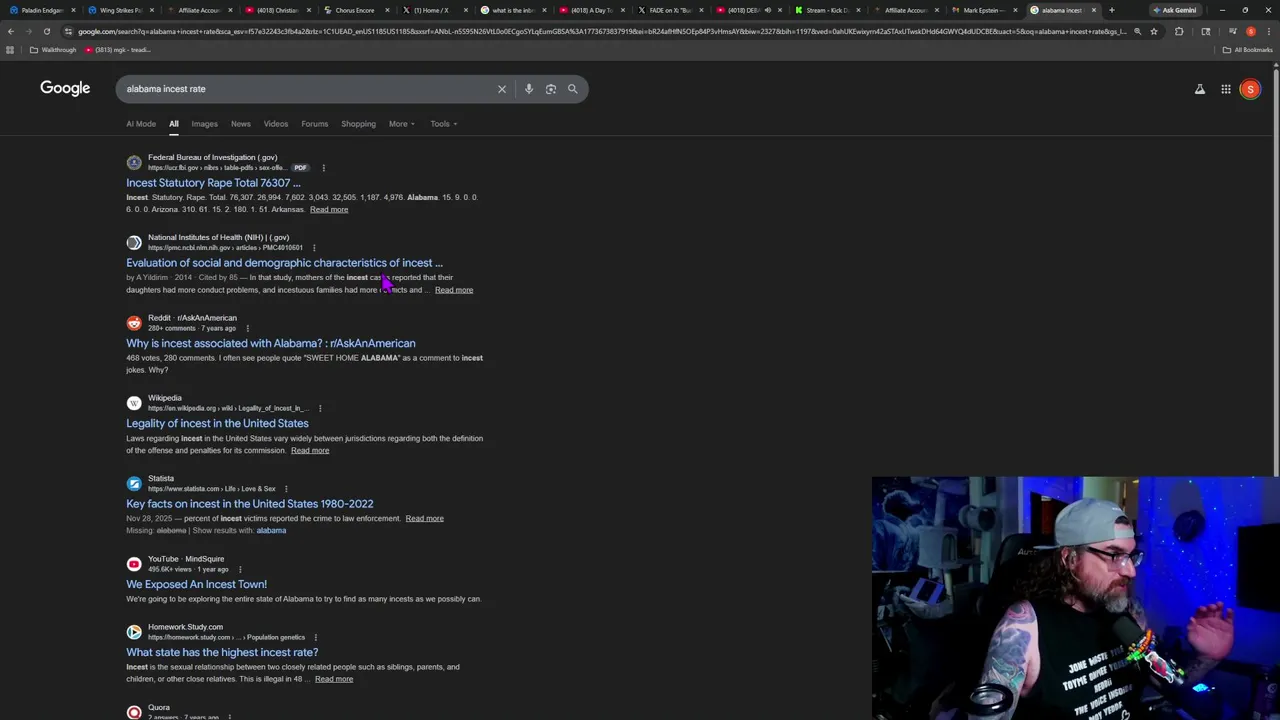Open What state has the highest rate link
1280x720 pixels.
pyautogui.click(x=222, y=652)
